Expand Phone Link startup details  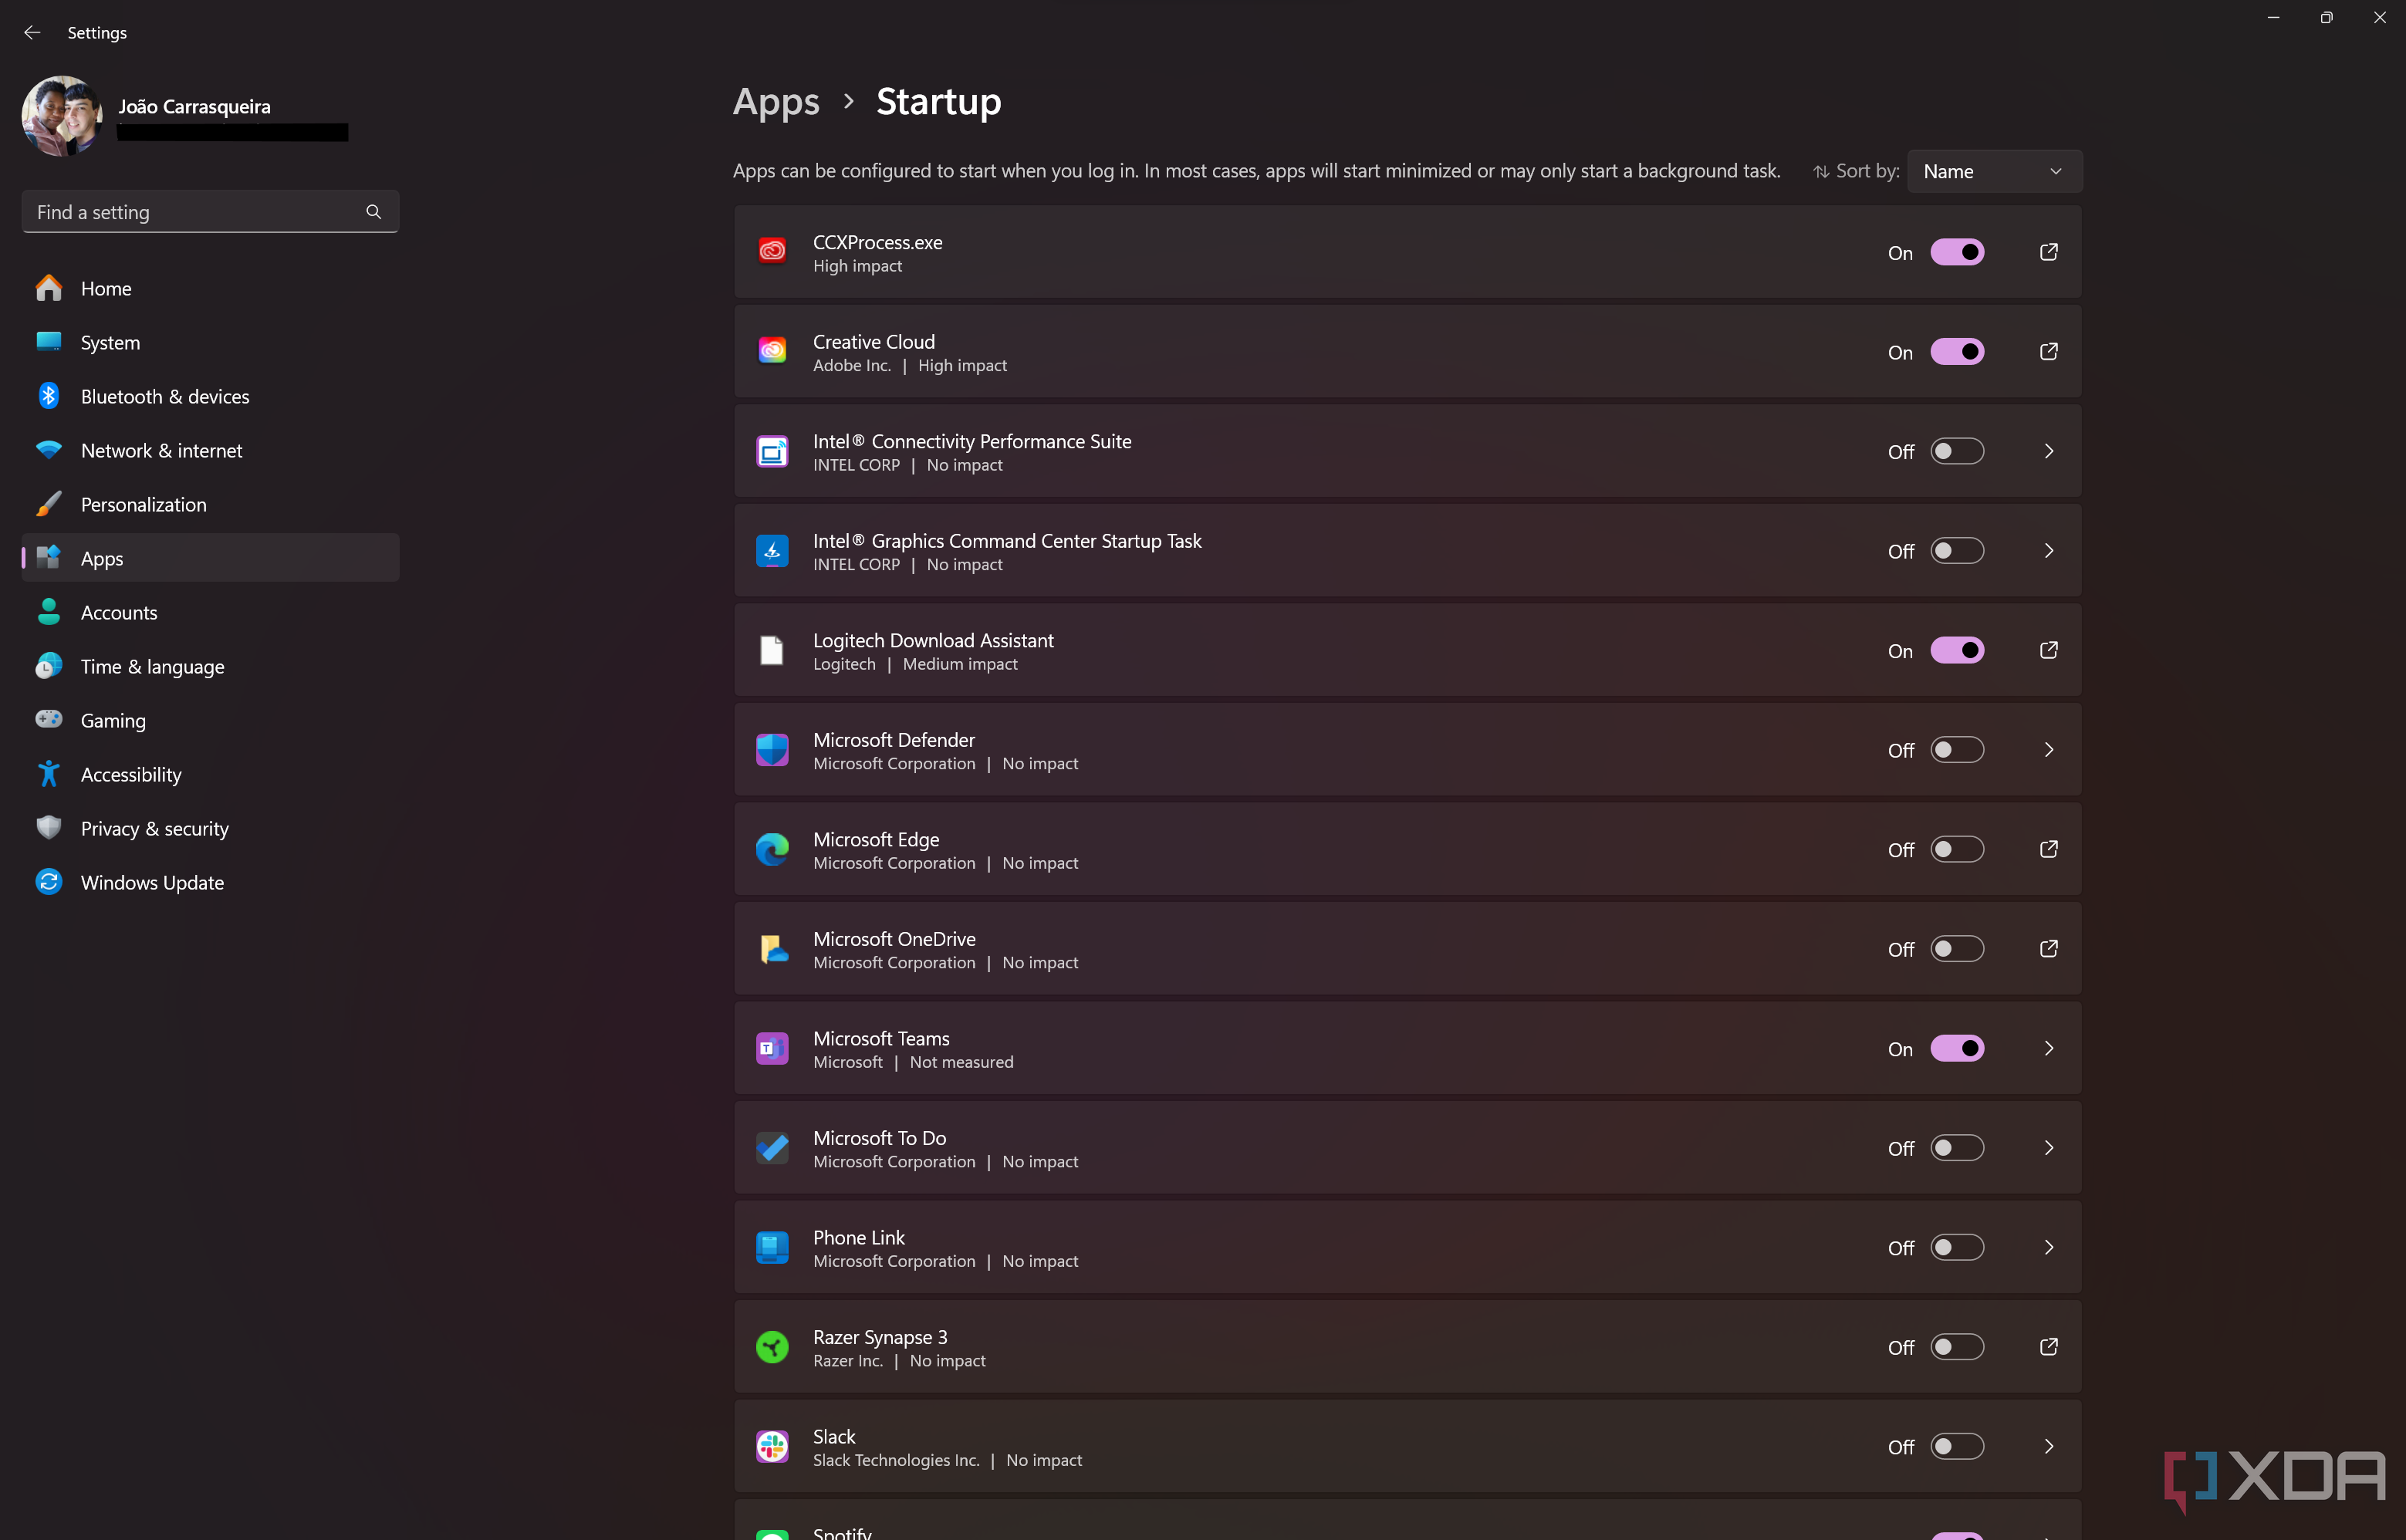click(2046, 1247)
